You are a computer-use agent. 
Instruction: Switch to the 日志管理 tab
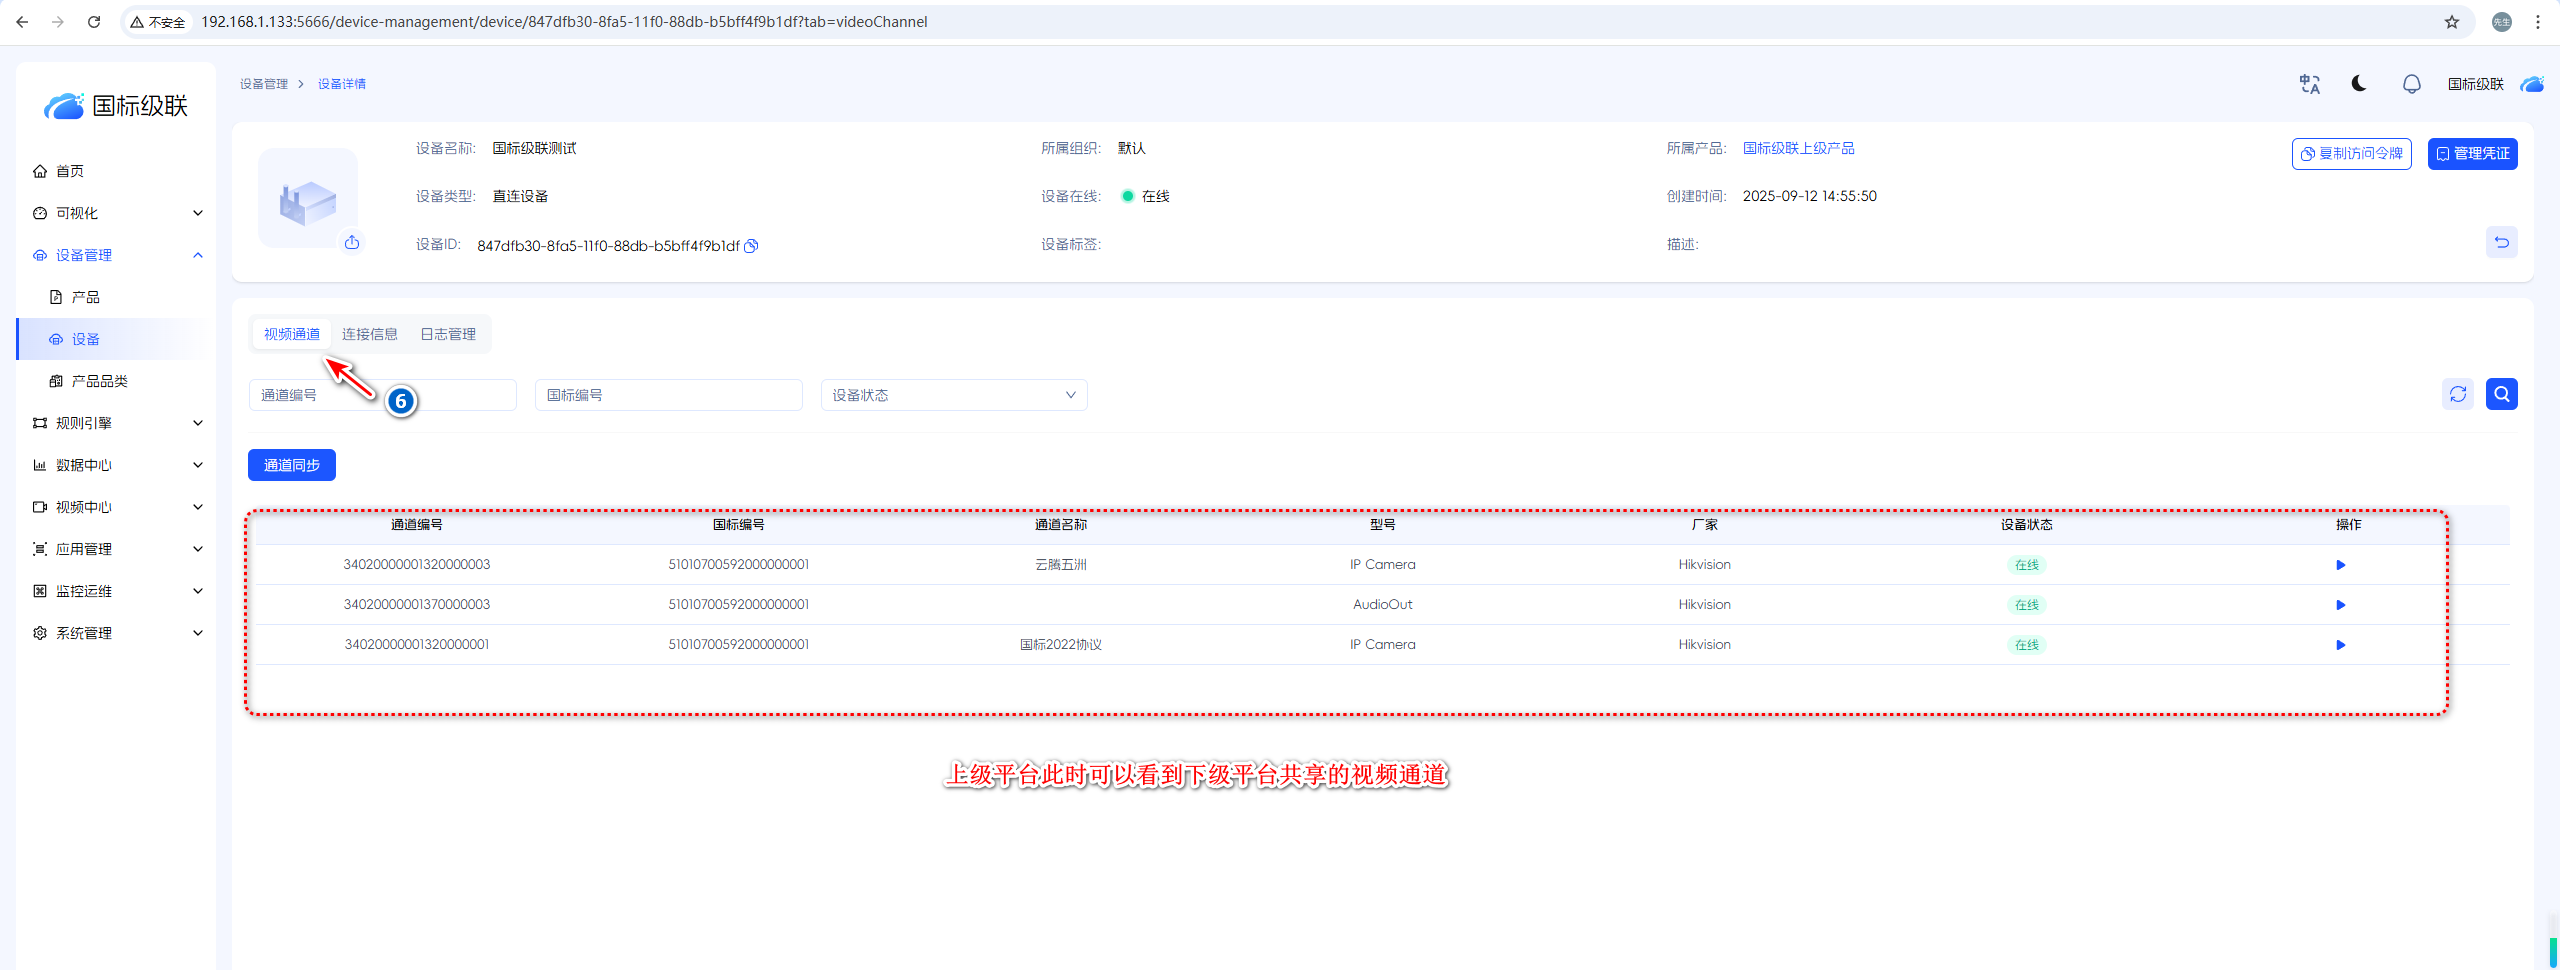(448, 334)
